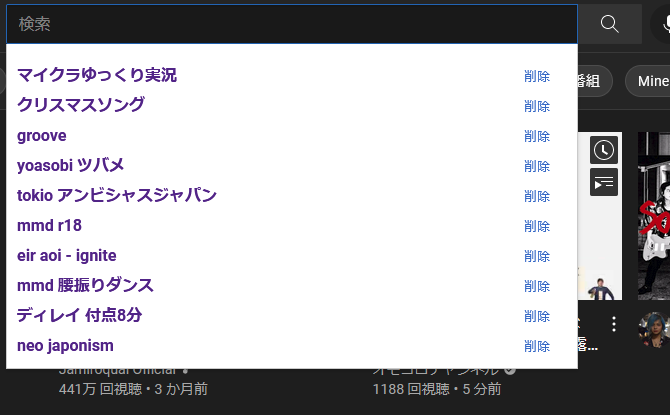Select the 番組 category chip

pos(595,81)
